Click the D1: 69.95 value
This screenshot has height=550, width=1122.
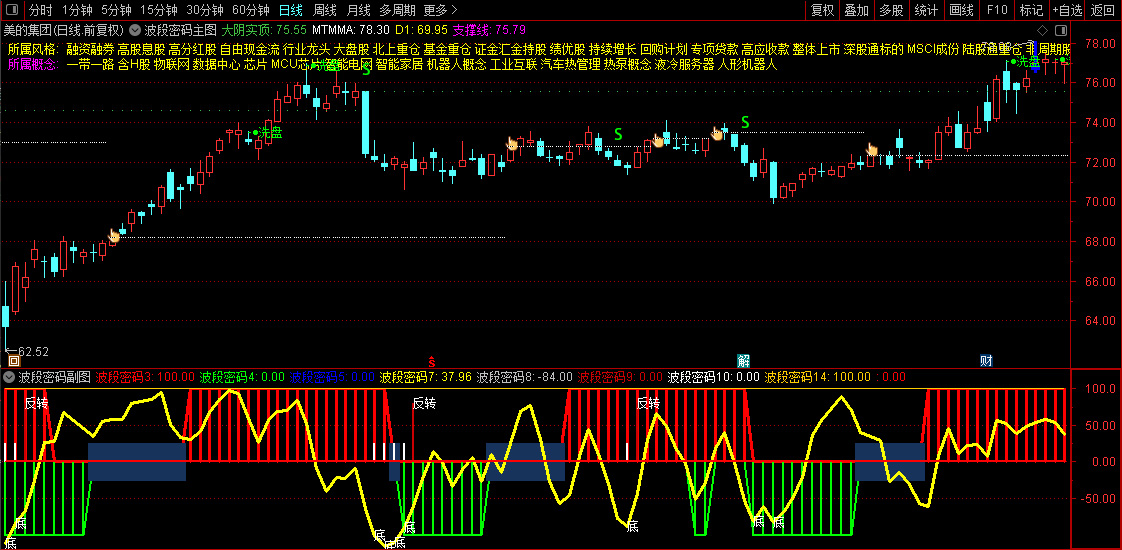coord(421,30)
